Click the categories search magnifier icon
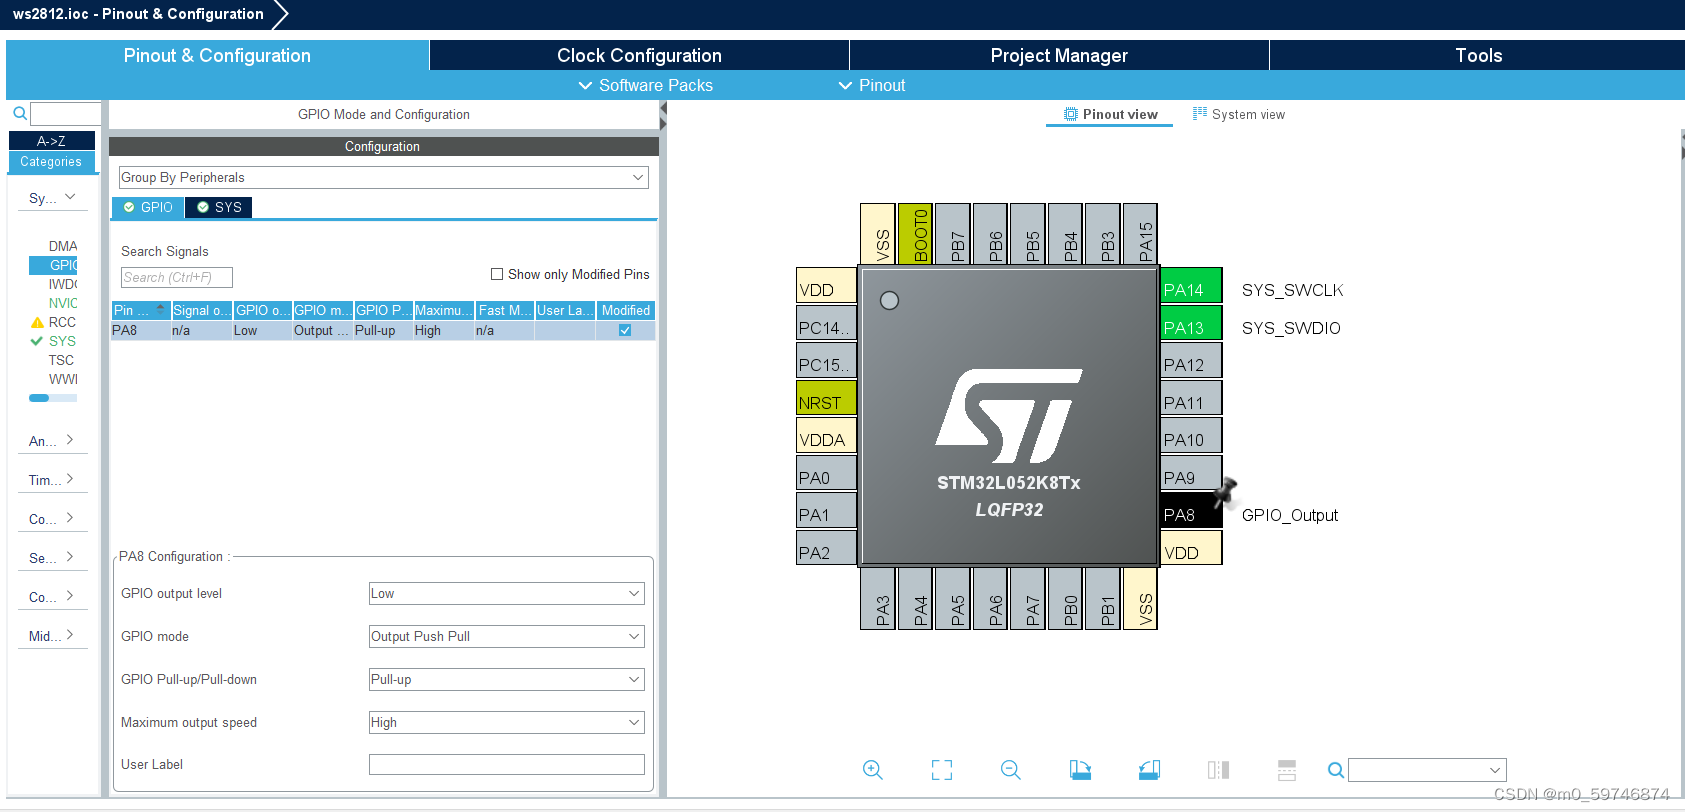This screenshot has height=812, width=1685. click(x=19, y=114)
